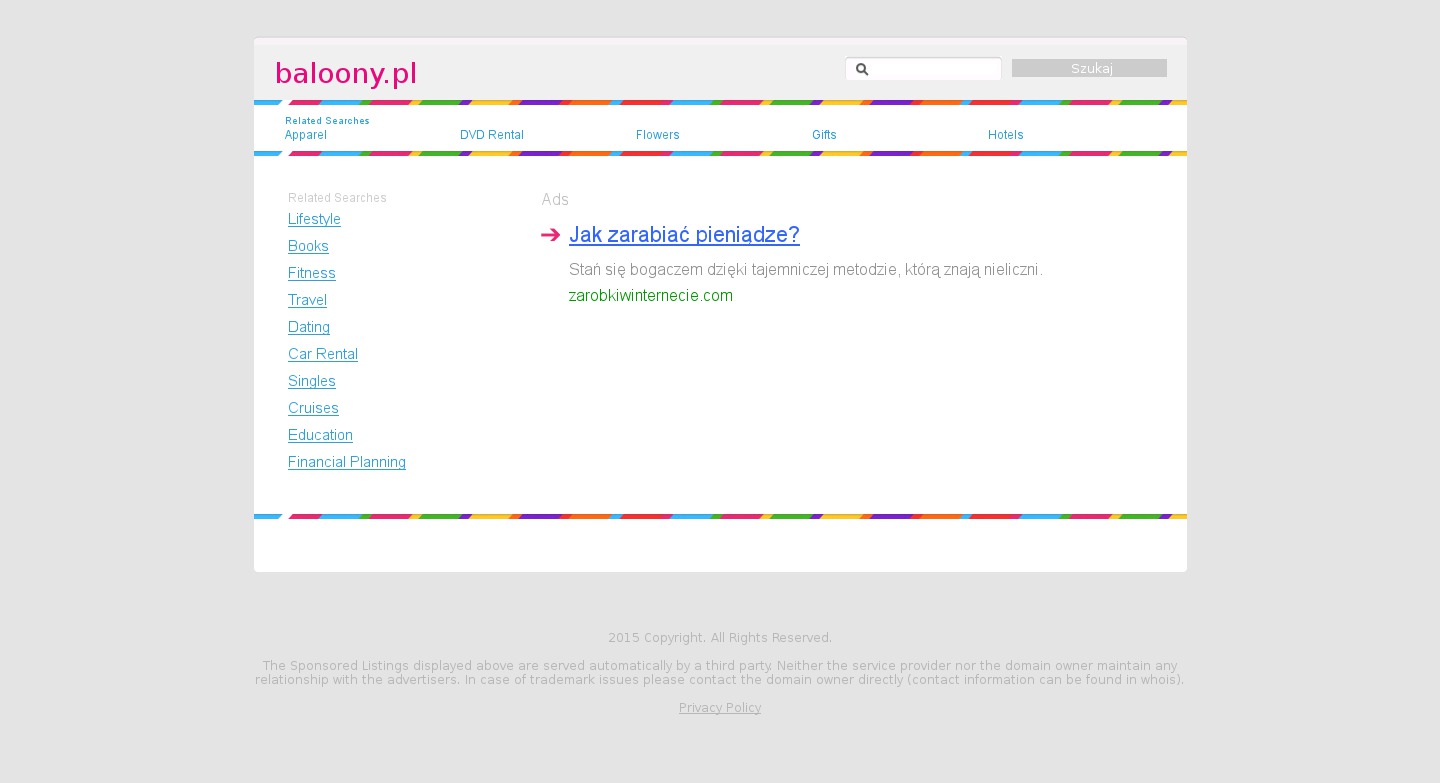Viewport: 1440px width, 783px height.
Task: Click the Books sidebar link
Action: tap(308, 246)
